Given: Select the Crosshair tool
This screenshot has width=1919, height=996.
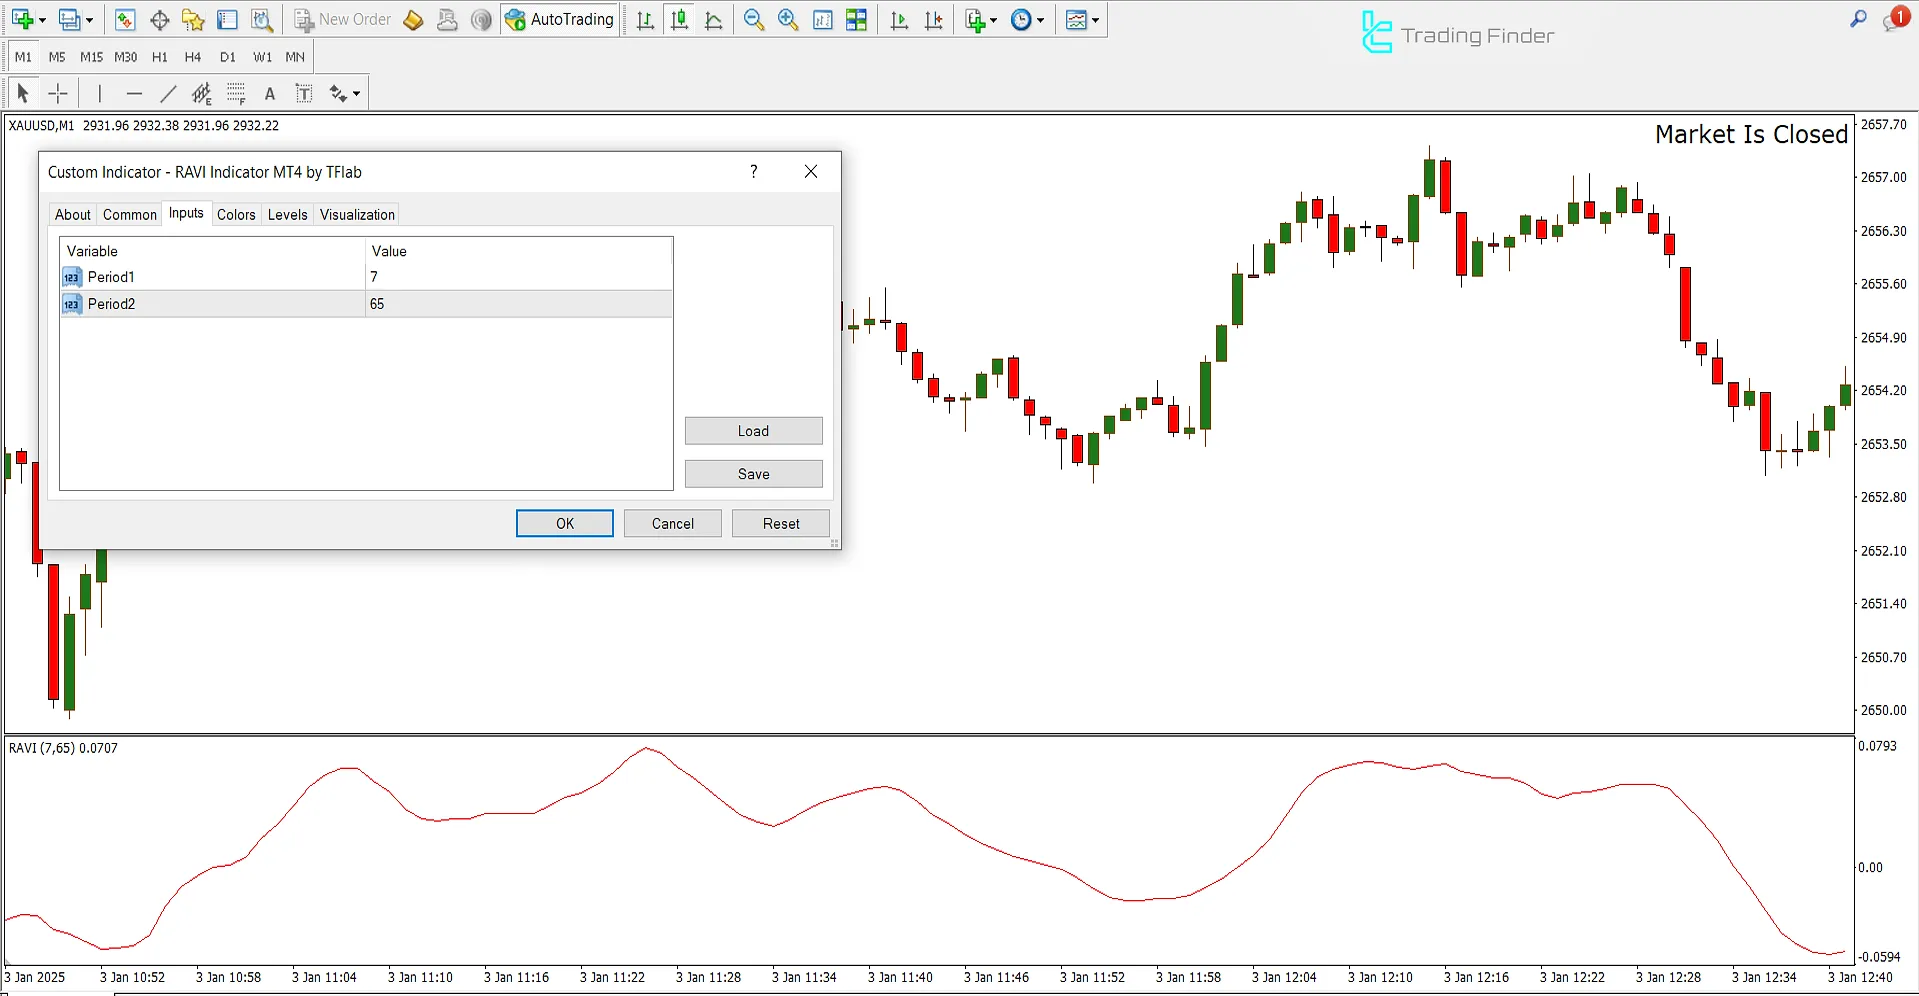Looking at the screenshot, I should pos(57,92).
